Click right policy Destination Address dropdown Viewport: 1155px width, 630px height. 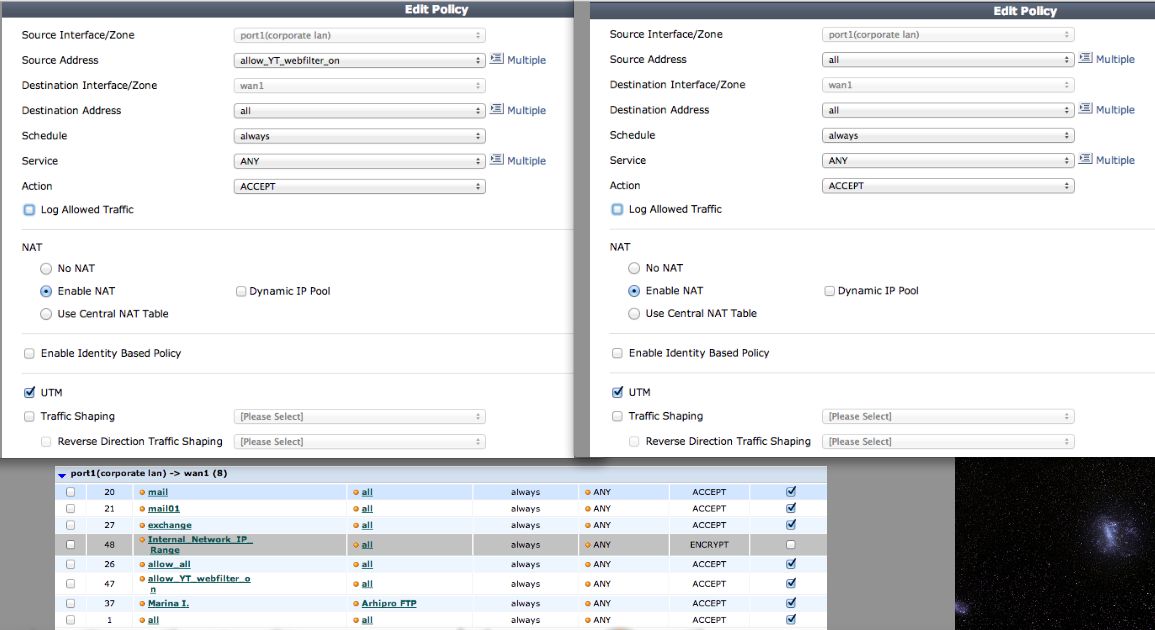pos(948,110)
